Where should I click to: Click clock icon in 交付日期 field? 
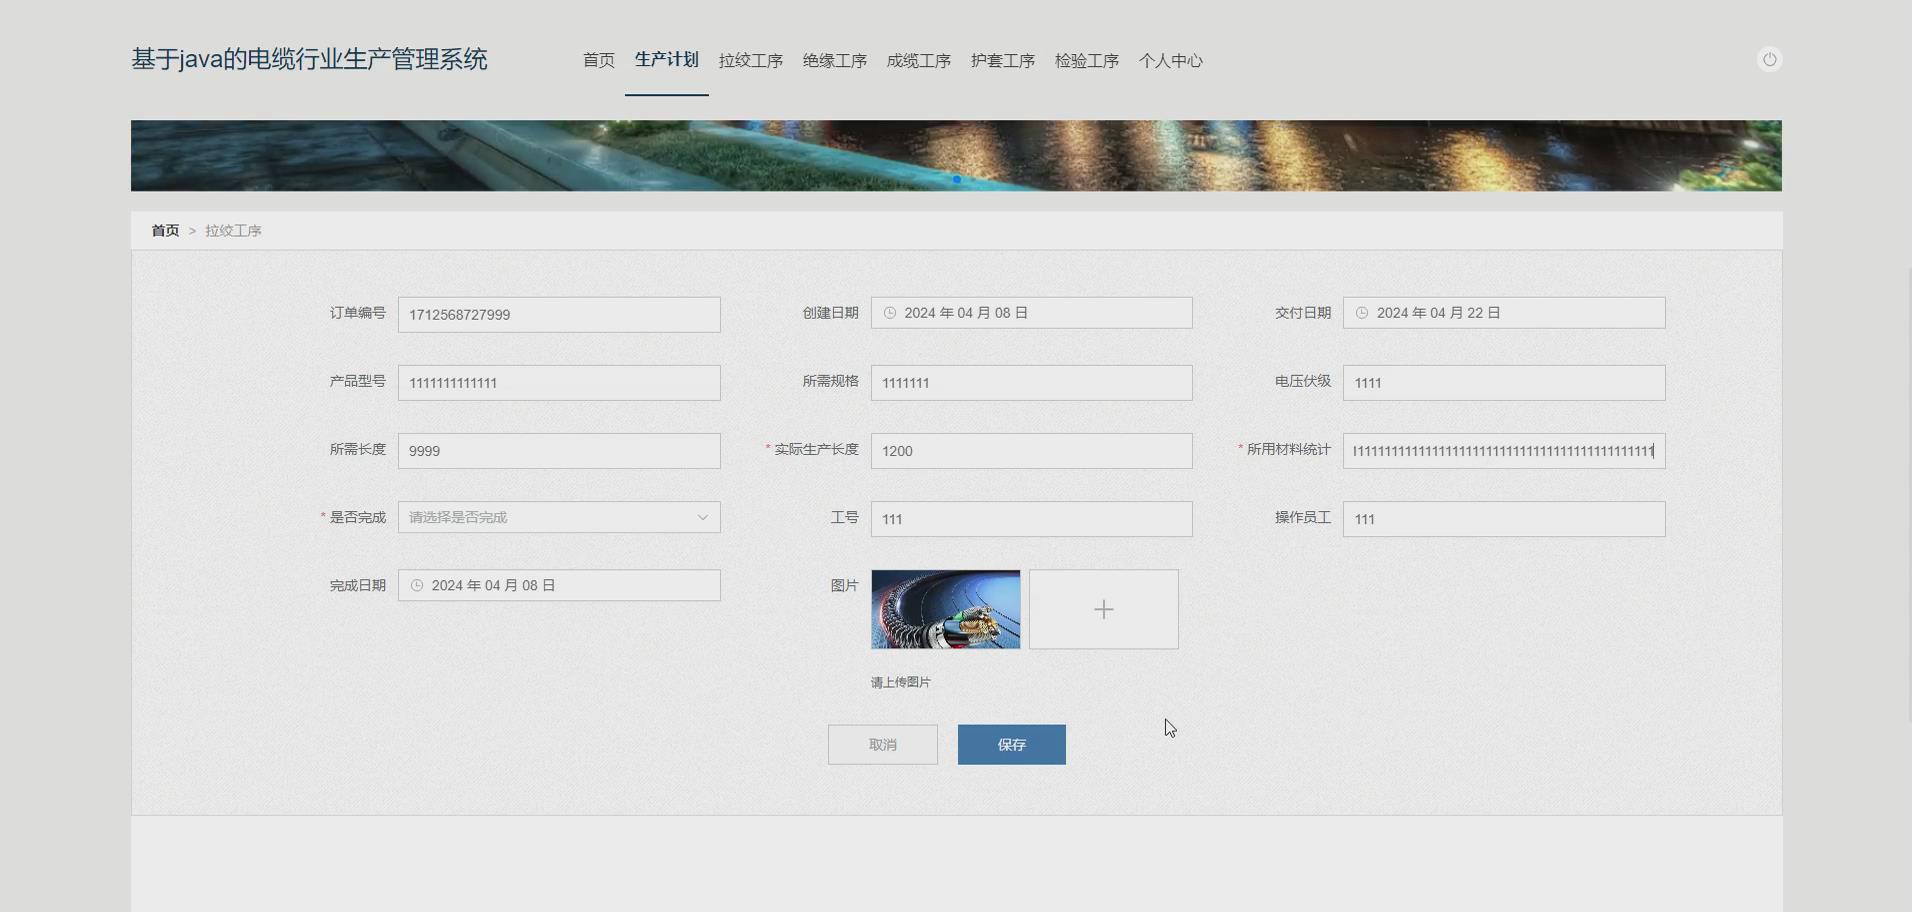[x=1362, y=313]
